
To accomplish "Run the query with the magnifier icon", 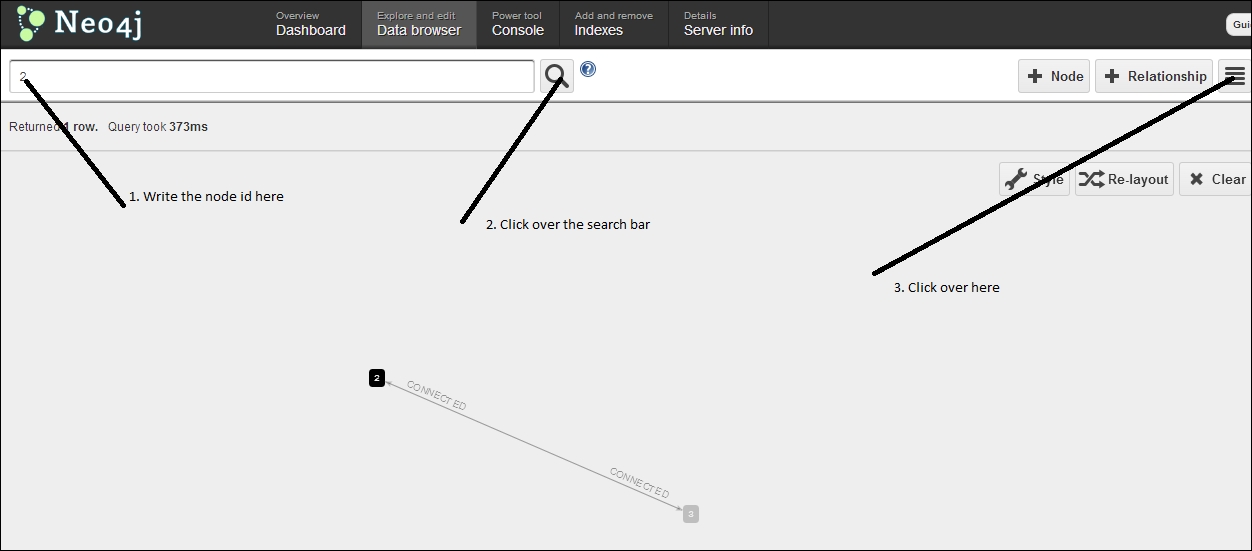I will [557, 76].
